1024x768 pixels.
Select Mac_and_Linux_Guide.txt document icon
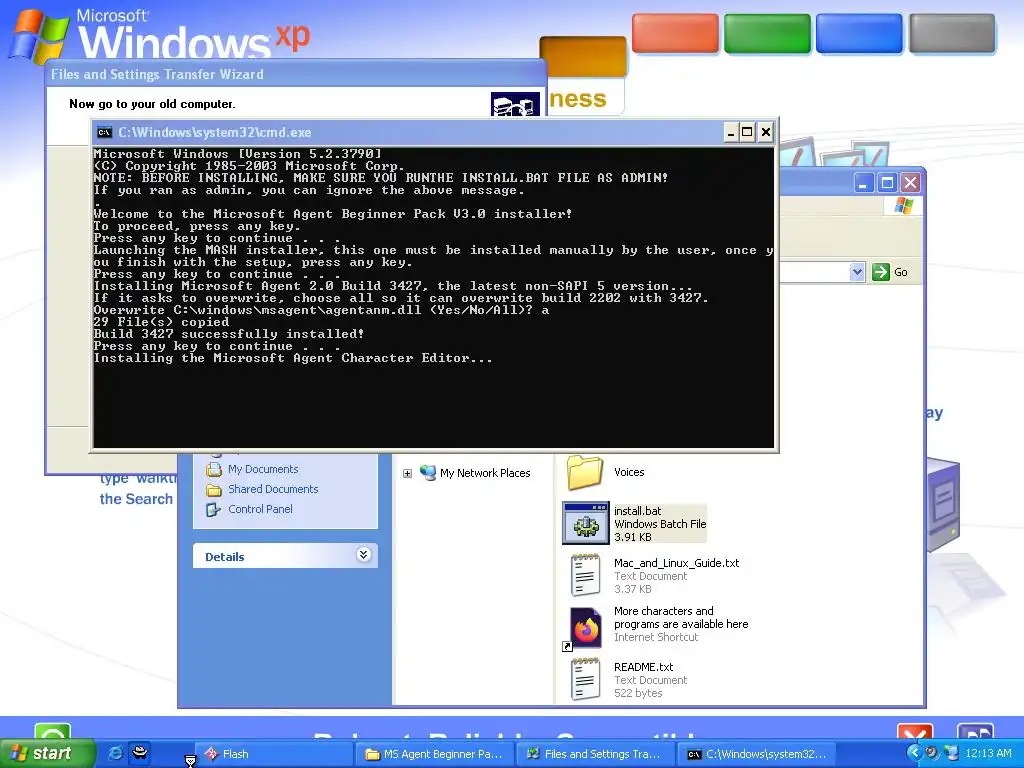pyautogui.click(x=585, y=575)
